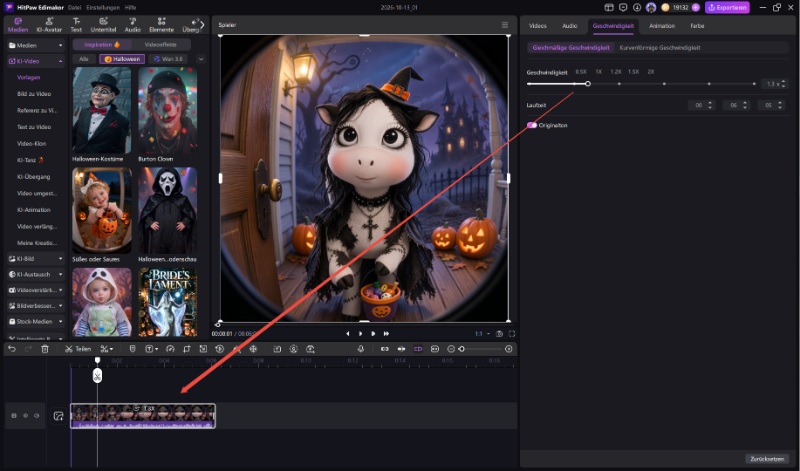The height and width of the screenshot is (471, 800).
Task: Open the Medien tab in top toolbar
Action: click(x=18, y=25)
